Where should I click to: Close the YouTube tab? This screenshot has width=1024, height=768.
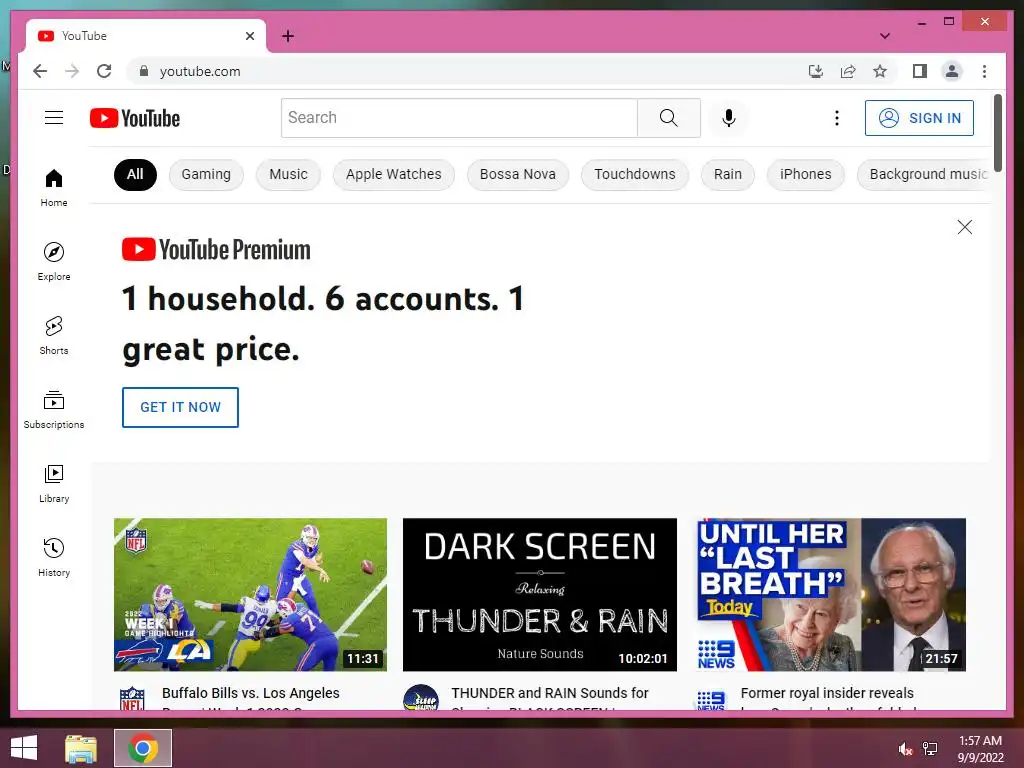(249, 36)
